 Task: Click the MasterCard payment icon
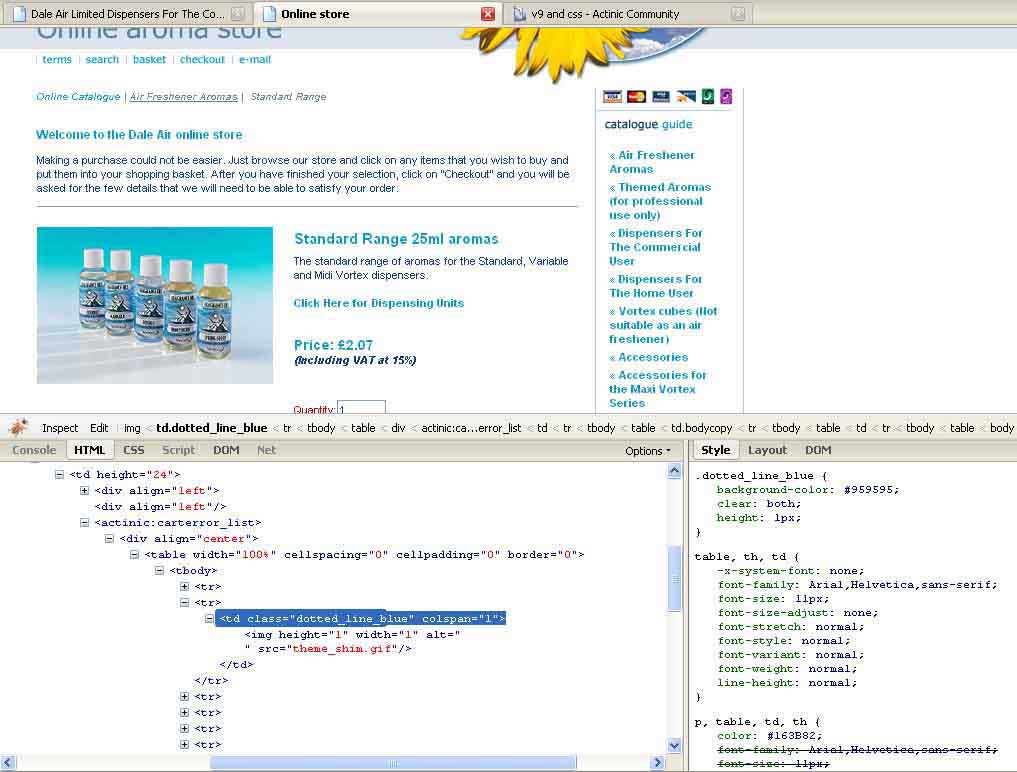click(636, 97)
